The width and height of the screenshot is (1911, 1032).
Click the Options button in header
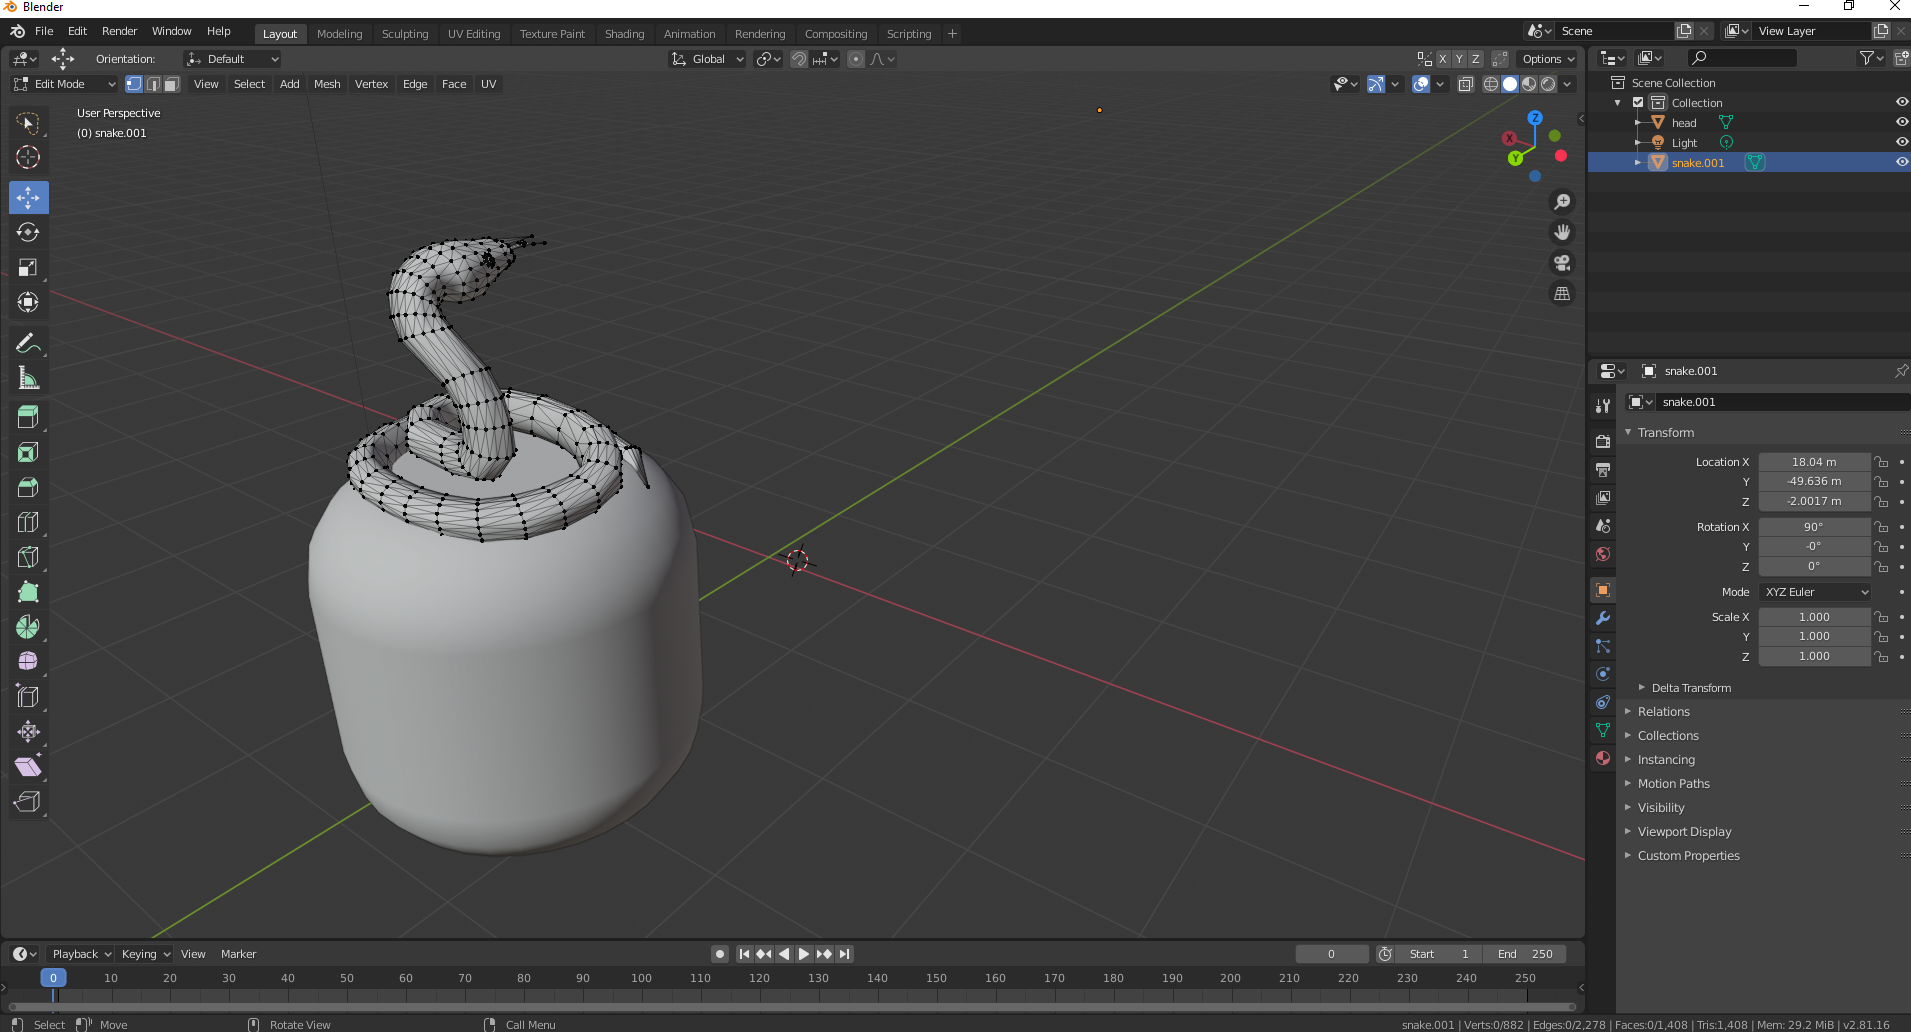pos(1547,59)
